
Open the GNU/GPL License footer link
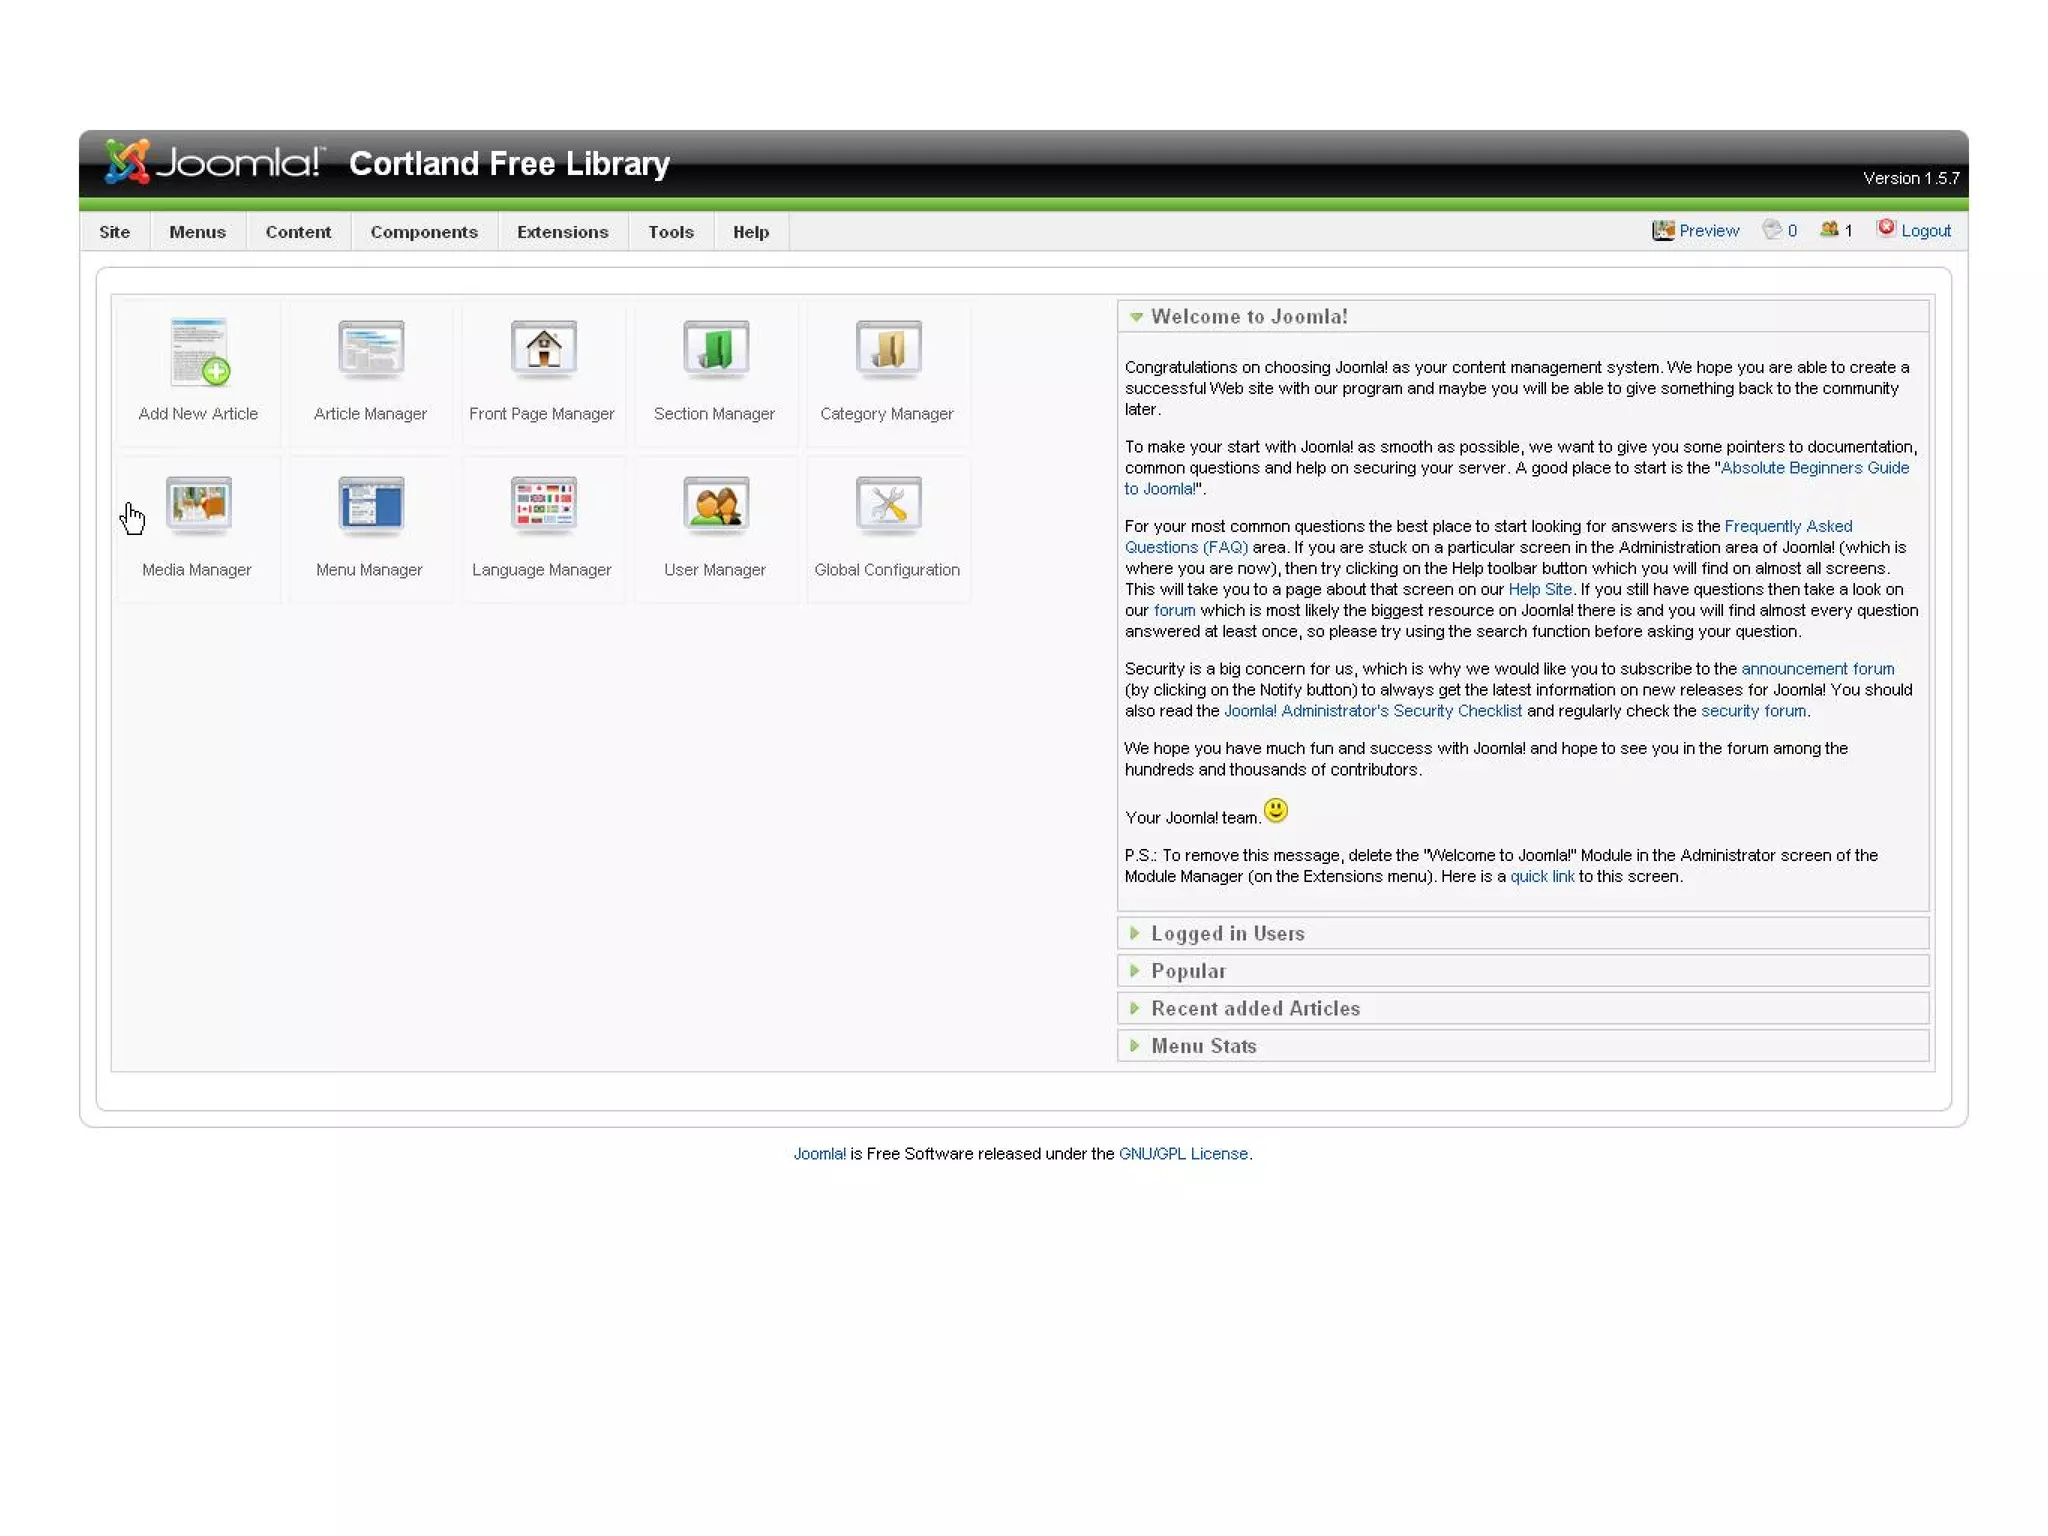click(x=1183, y=1154)
